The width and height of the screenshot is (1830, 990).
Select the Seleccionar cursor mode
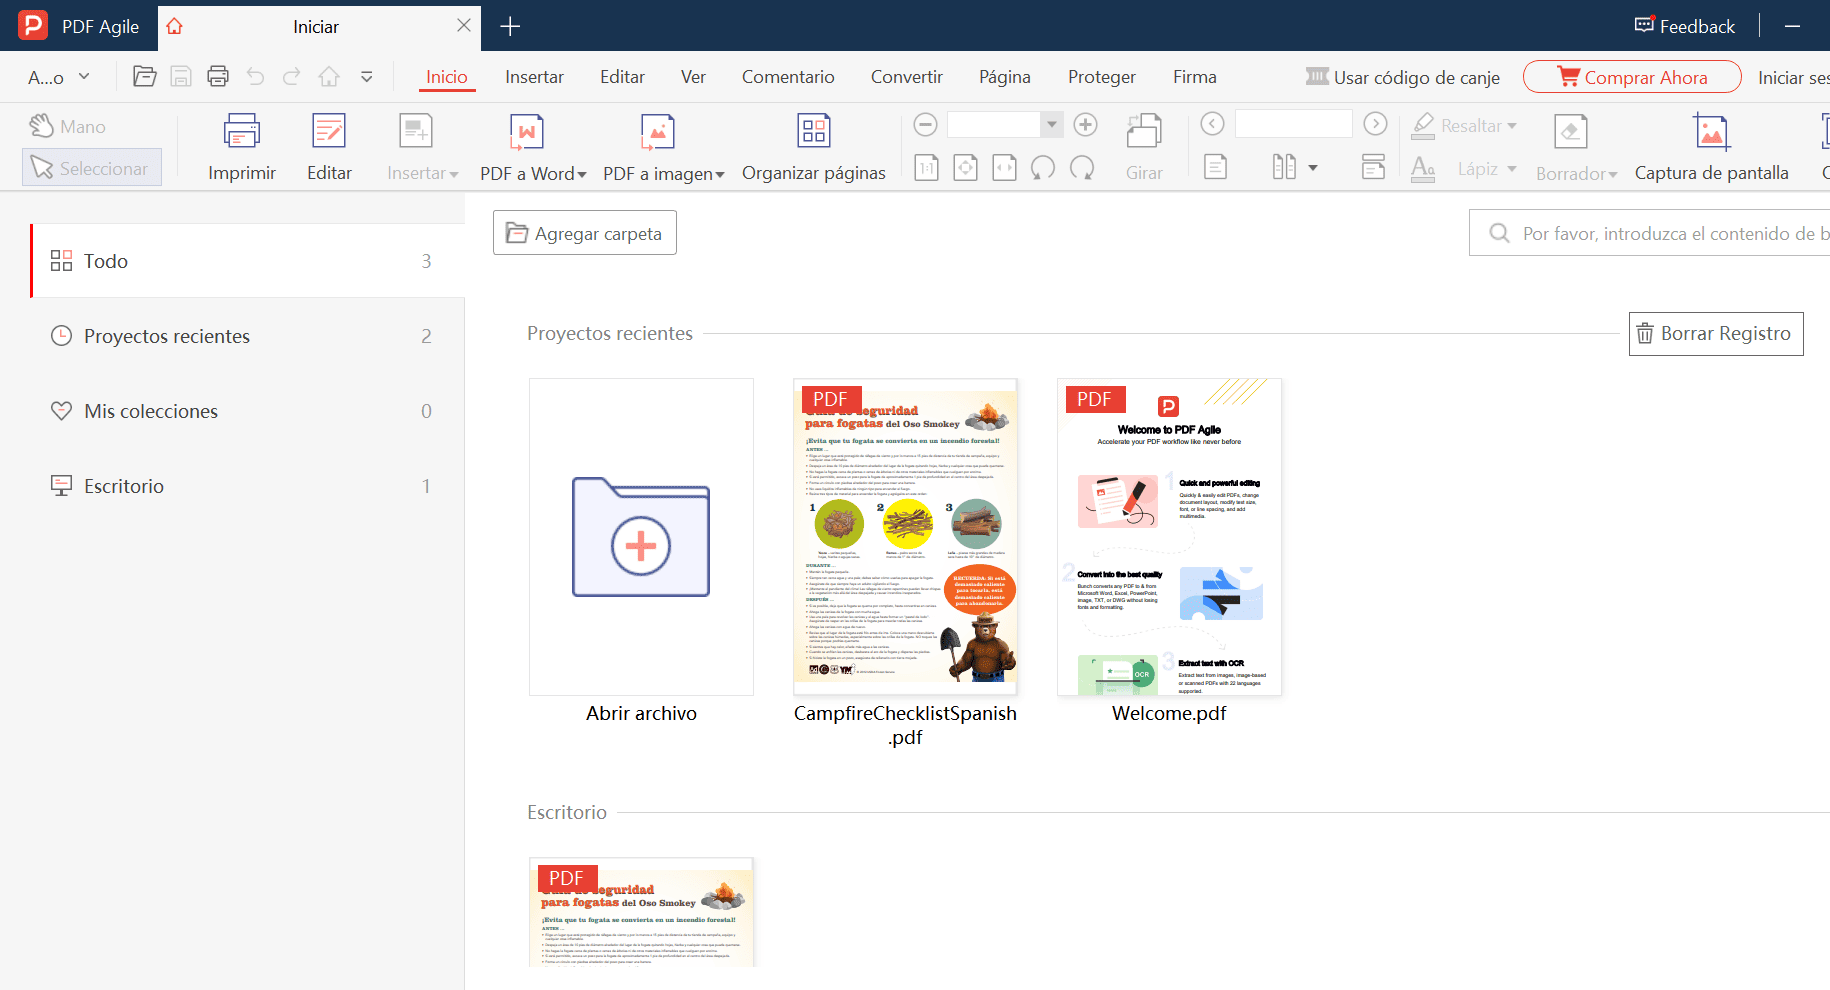pyautogui.click(x=91, y=167)
